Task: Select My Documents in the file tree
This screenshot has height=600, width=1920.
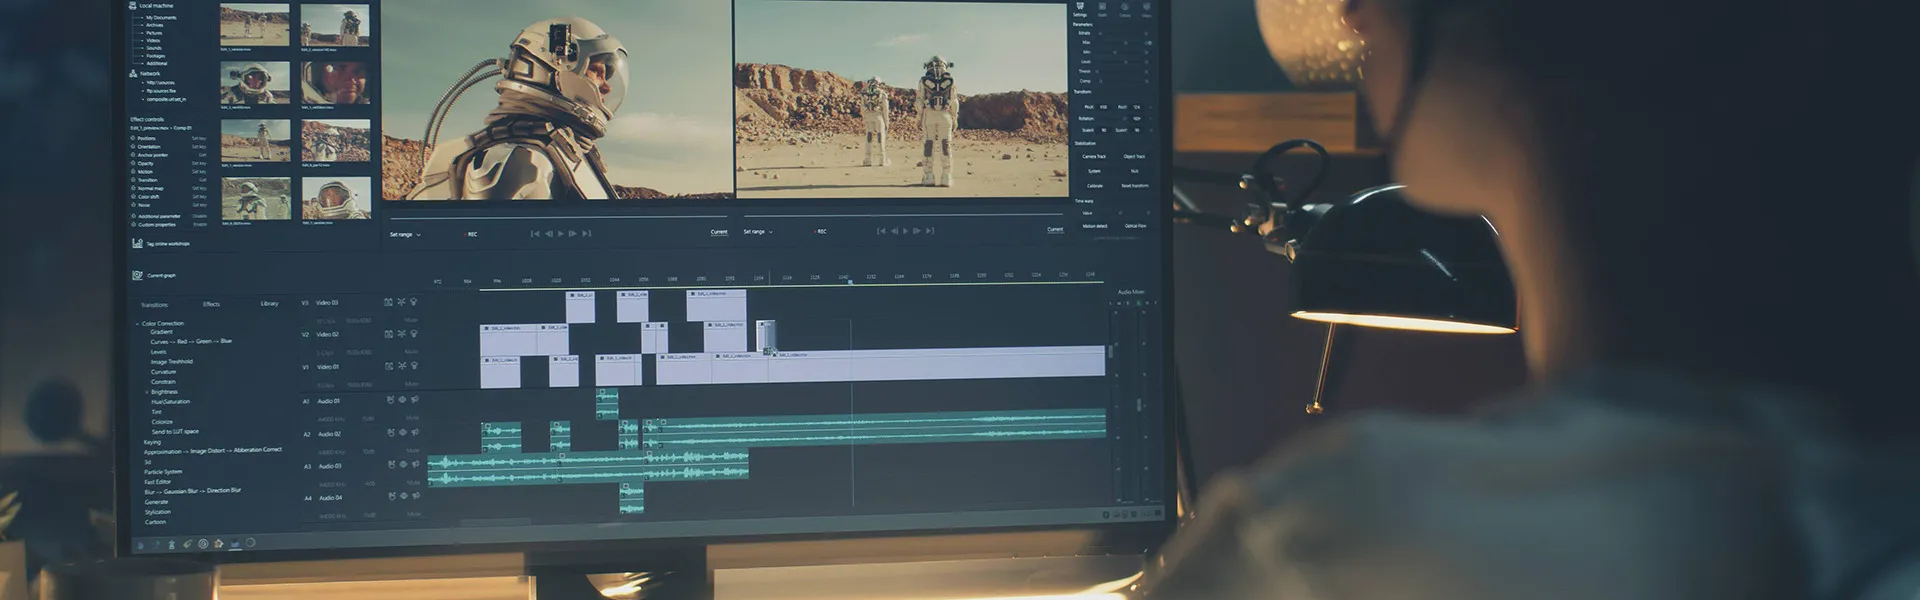Action: pos(161,17)
